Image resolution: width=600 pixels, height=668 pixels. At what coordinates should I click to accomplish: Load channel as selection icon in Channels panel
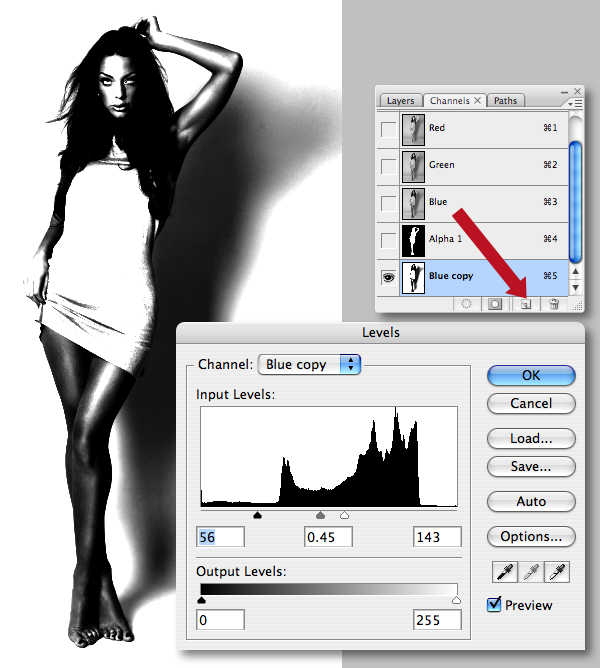(x=467, y=304)
